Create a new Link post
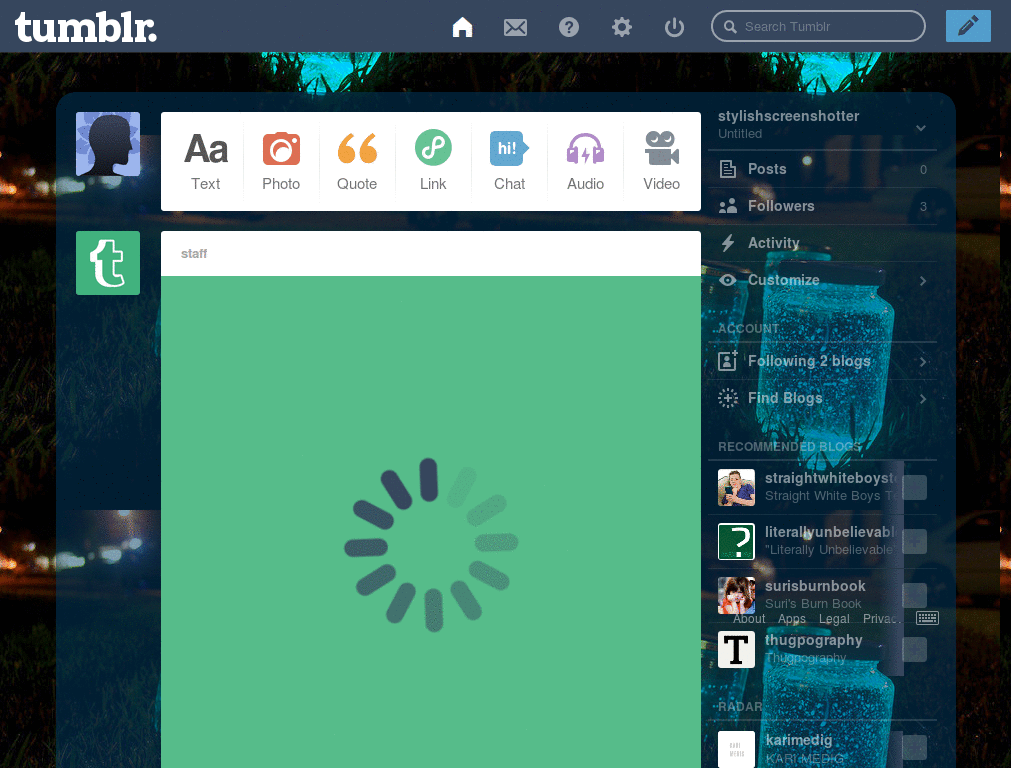The image size is (1024, 768). pos(433,161)
